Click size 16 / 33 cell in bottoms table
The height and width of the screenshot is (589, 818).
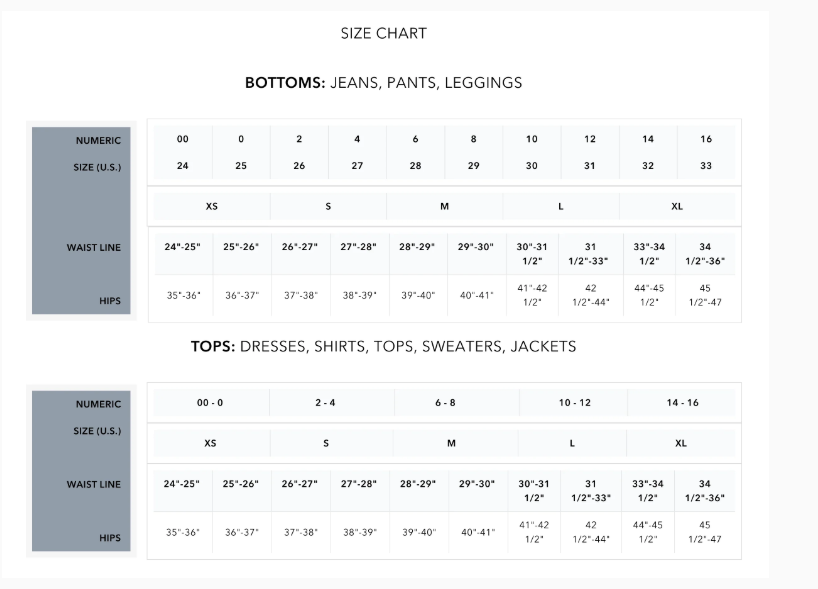[x=706, y=152]
